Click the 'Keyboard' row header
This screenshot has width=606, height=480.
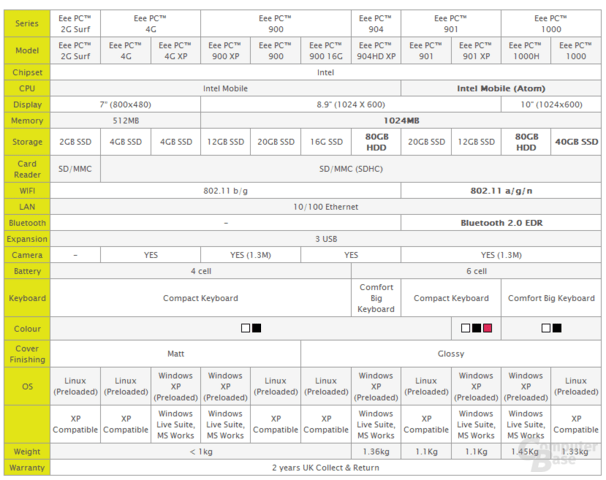[27, 298]
